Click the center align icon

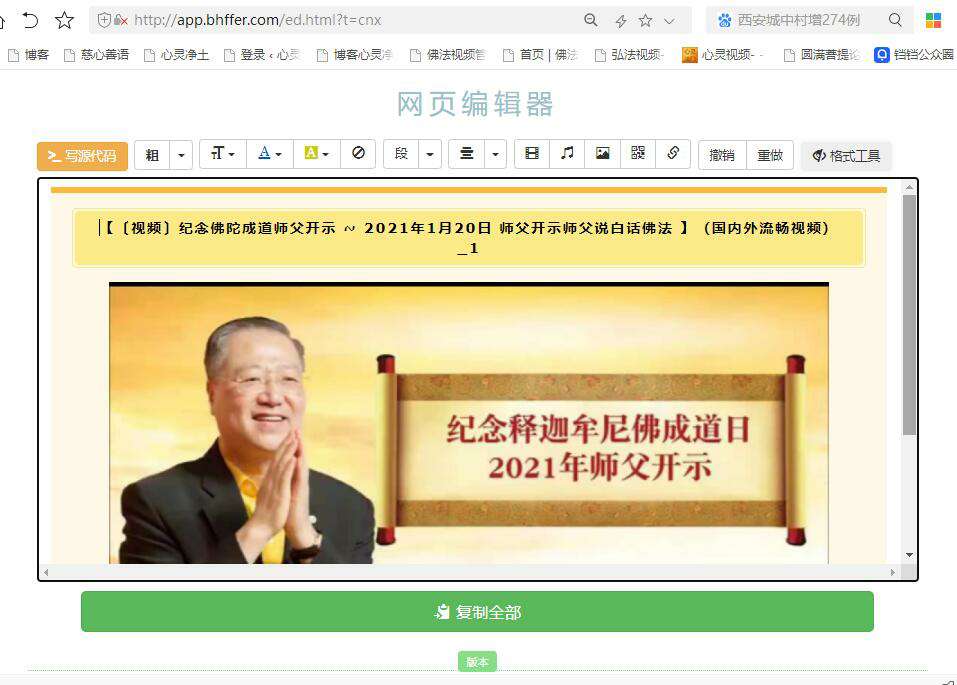tap(466, 153)
